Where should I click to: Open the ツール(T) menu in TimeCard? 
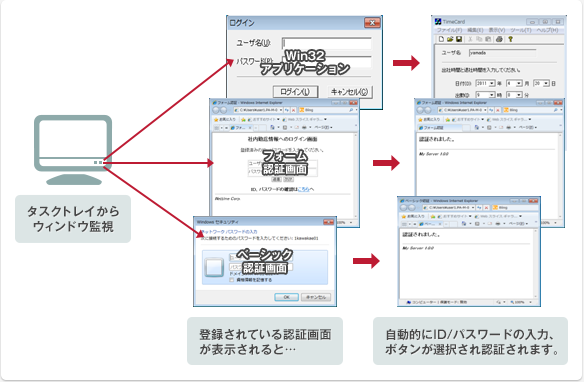(521, 30)
